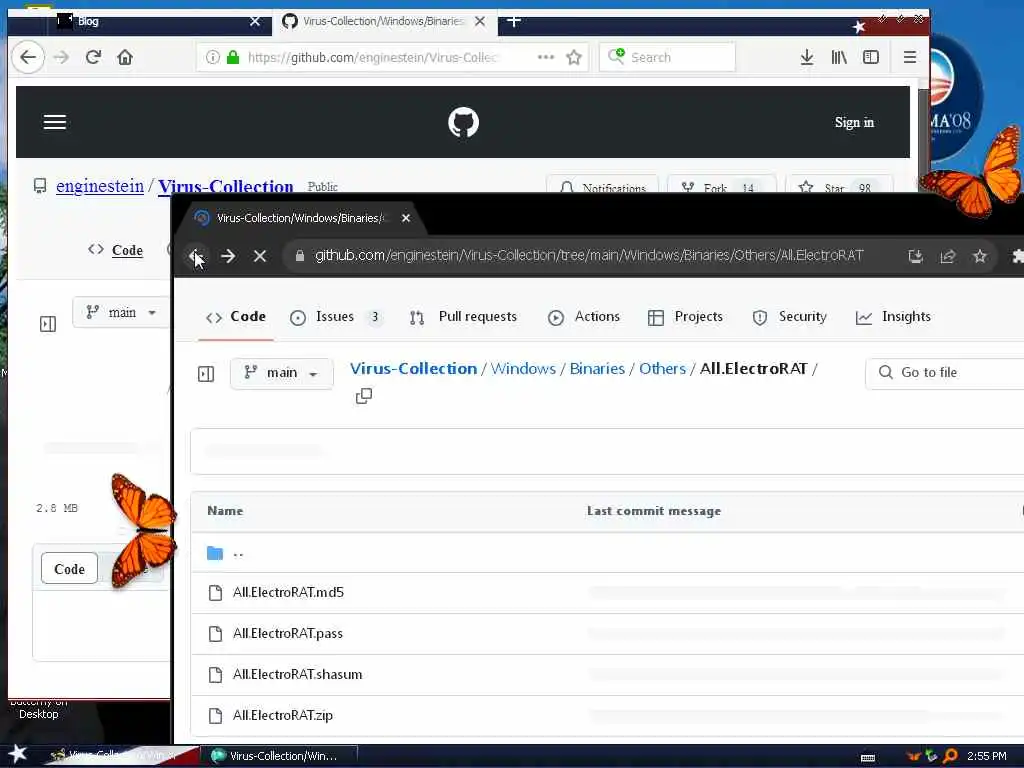Open the Issues tab

point(336,317)
